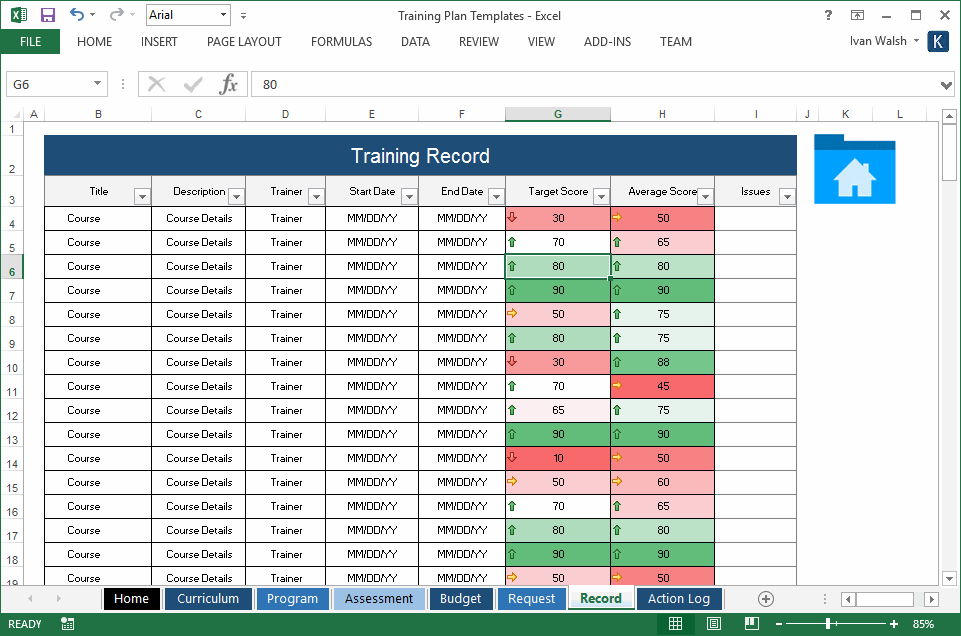Switch to the DATA ribbon tab

pyautogui.click(x=414, y=42)
